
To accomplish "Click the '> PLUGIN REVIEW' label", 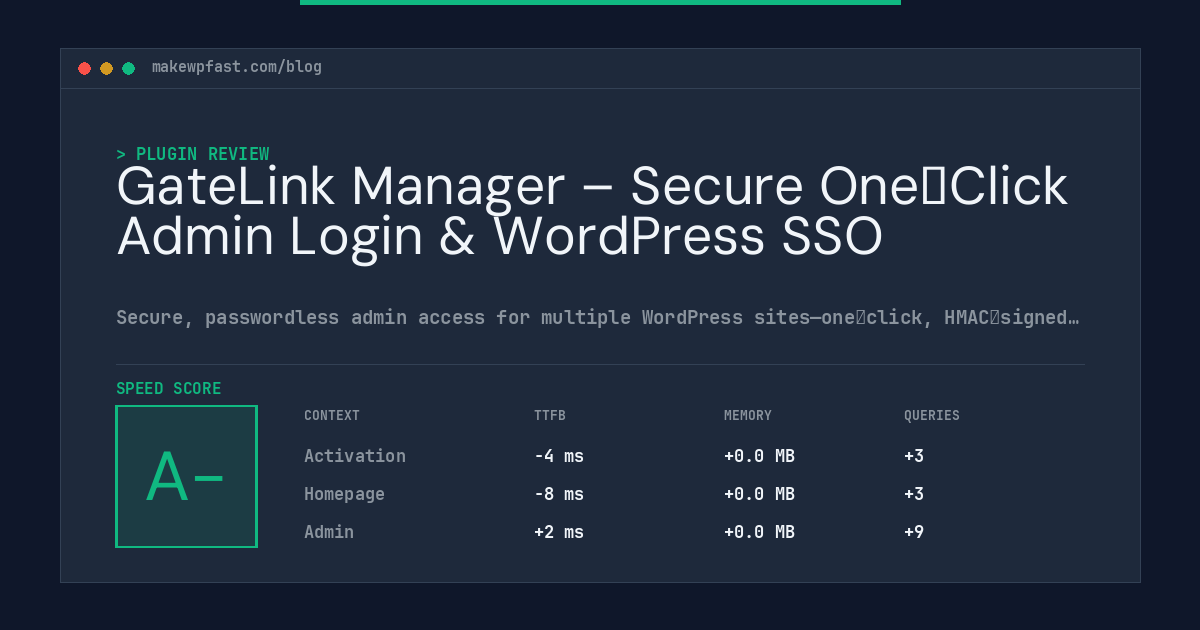I will tap(193, 154).
